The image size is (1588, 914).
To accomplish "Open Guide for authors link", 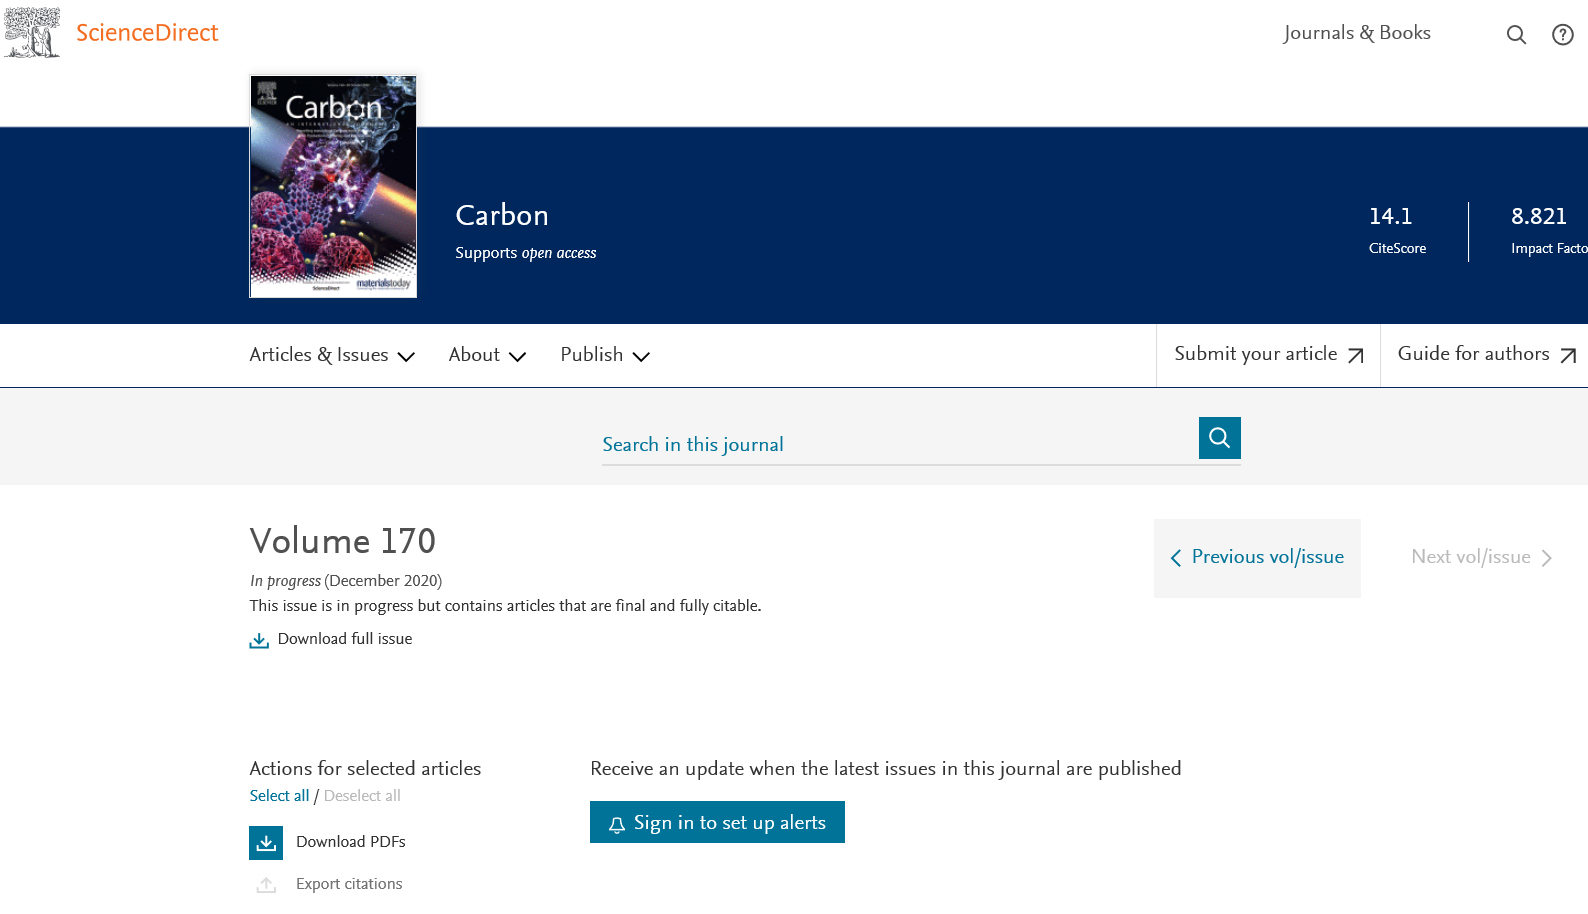I will pos(1486,355).
